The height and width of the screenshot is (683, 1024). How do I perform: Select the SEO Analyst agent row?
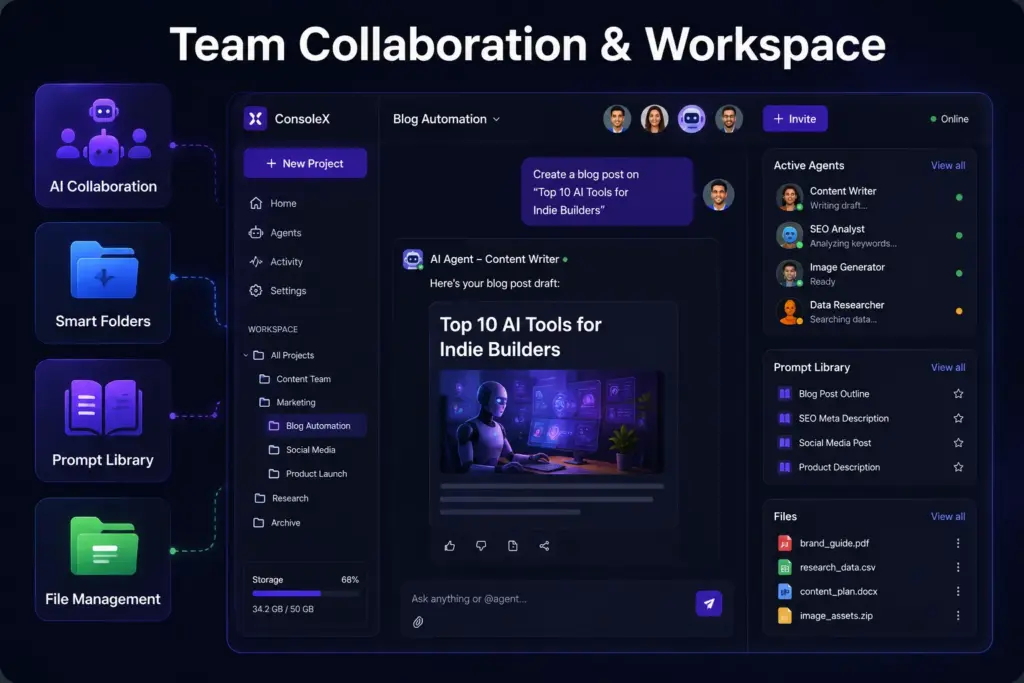[870, 236]
